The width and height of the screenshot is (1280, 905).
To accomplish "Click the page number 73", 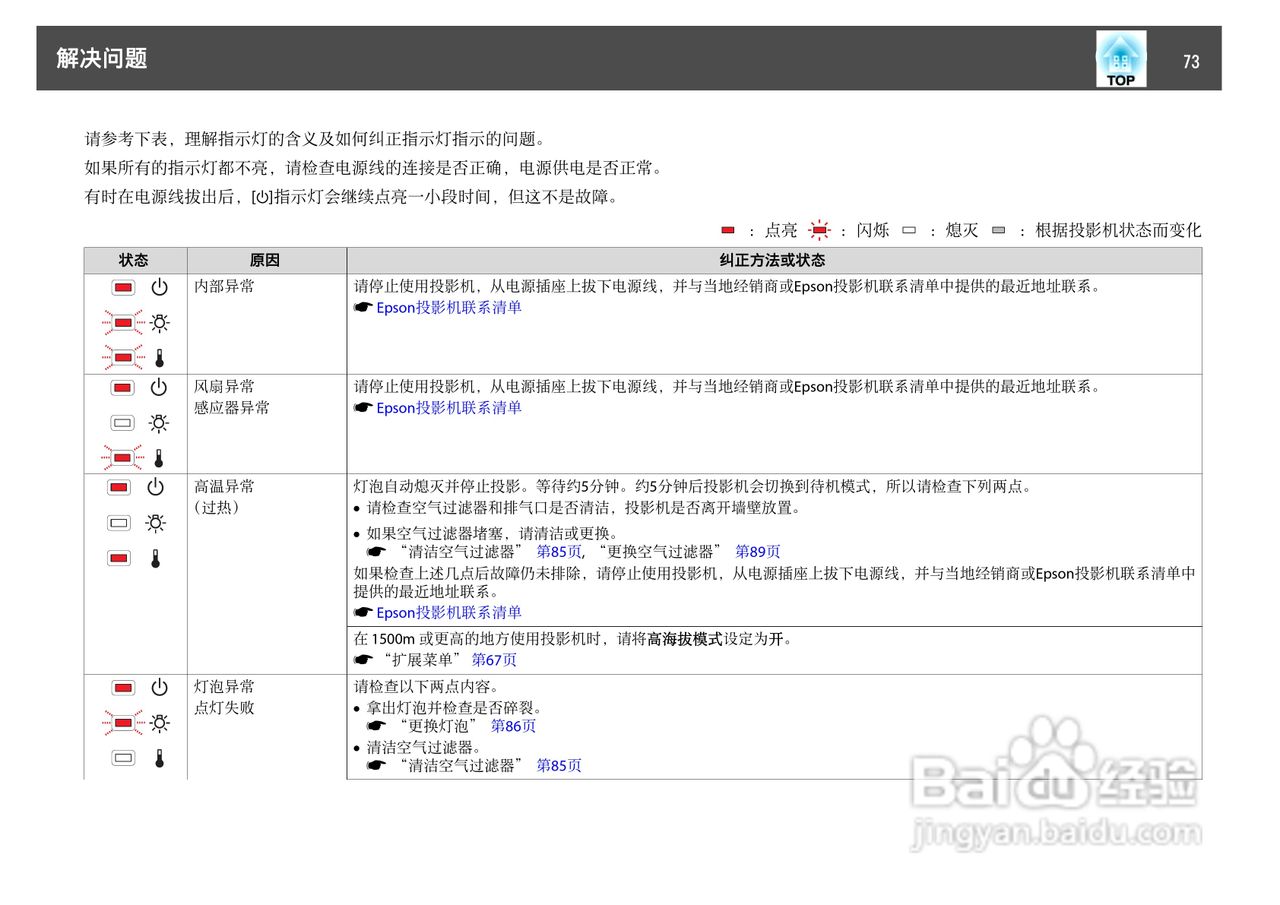I will 1191,62.
